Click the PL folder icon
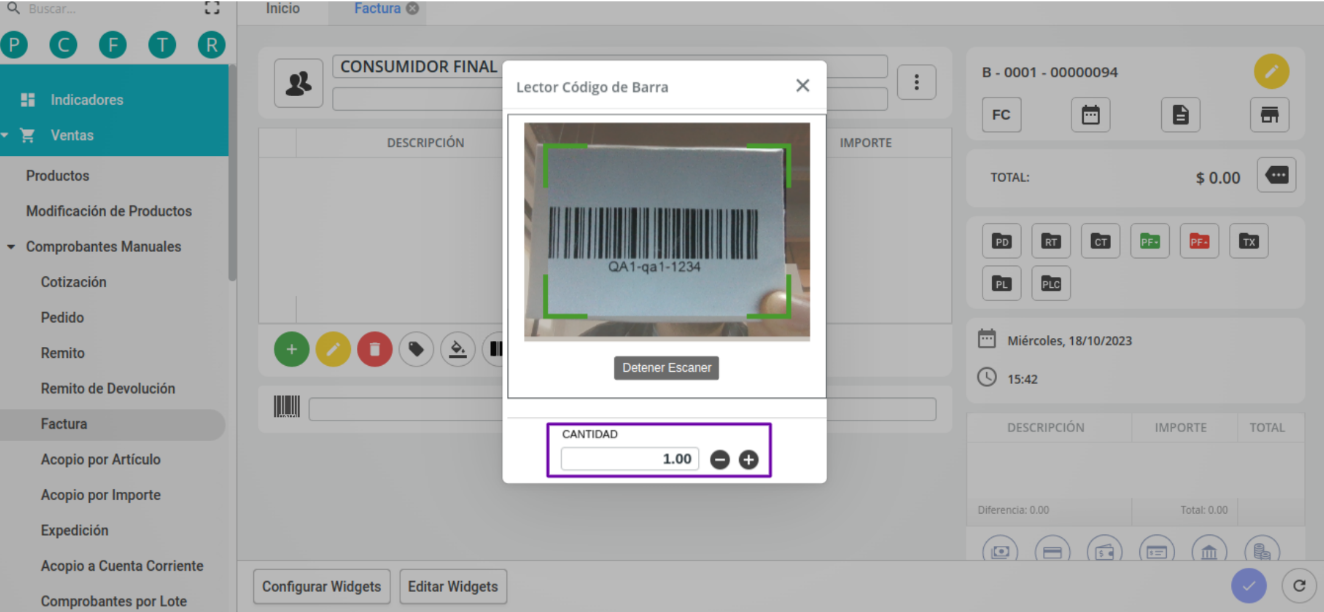Viewport: 1324px width, 612px height. tap(1001, 284)
